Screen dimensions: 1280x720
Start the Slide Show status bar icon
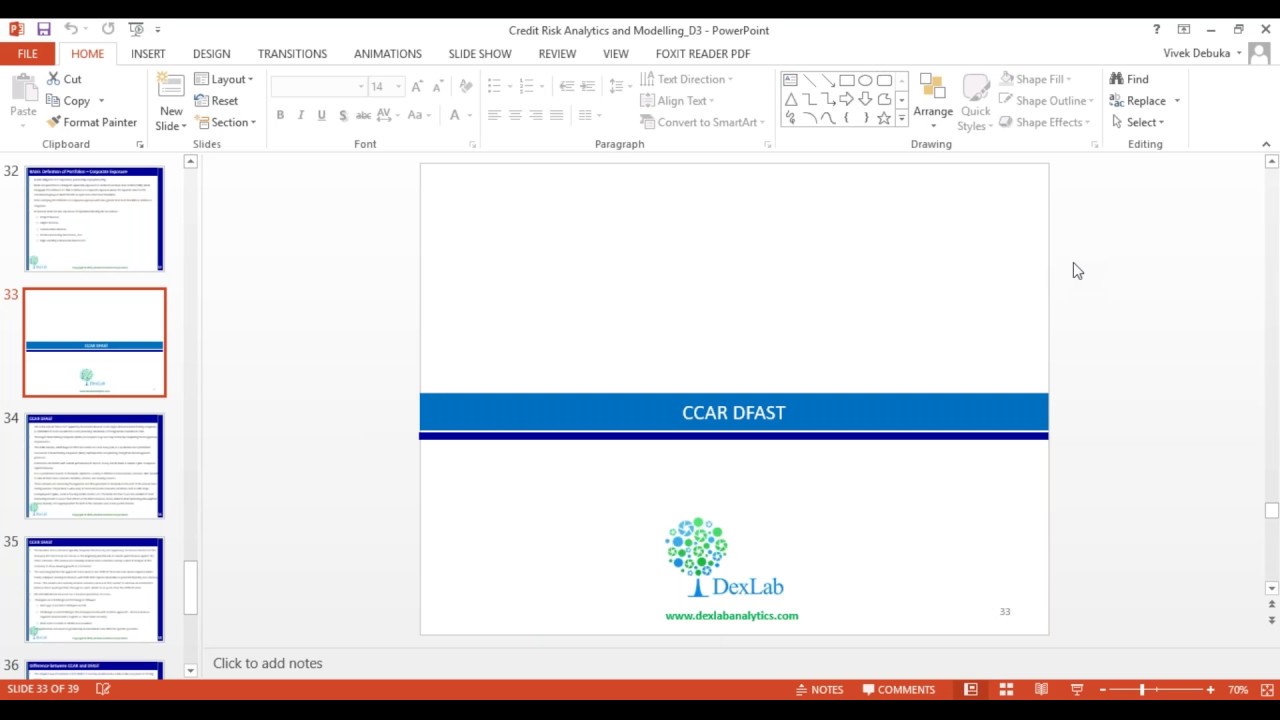1077,689
